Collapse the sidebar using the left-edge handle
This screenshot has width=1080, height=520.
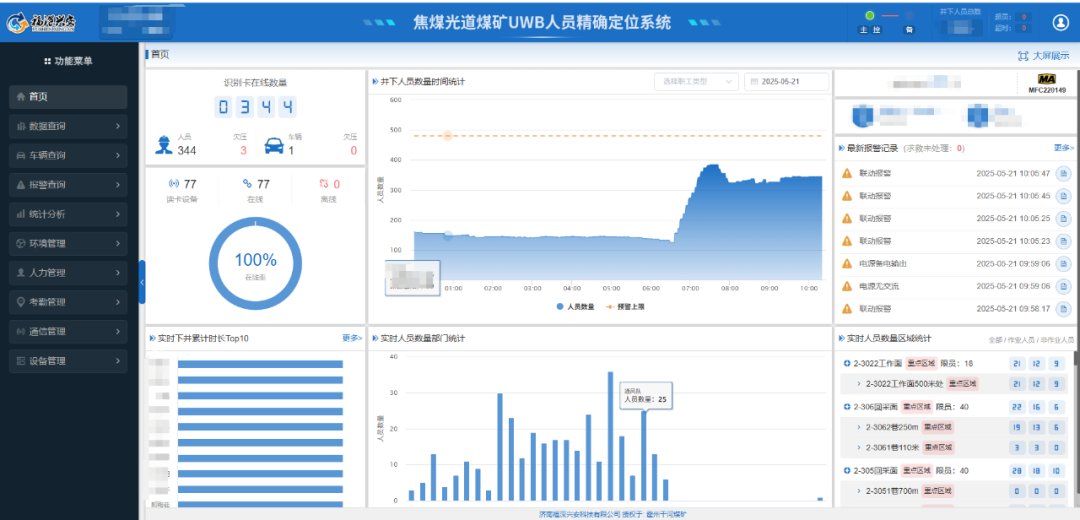point(142,283)
